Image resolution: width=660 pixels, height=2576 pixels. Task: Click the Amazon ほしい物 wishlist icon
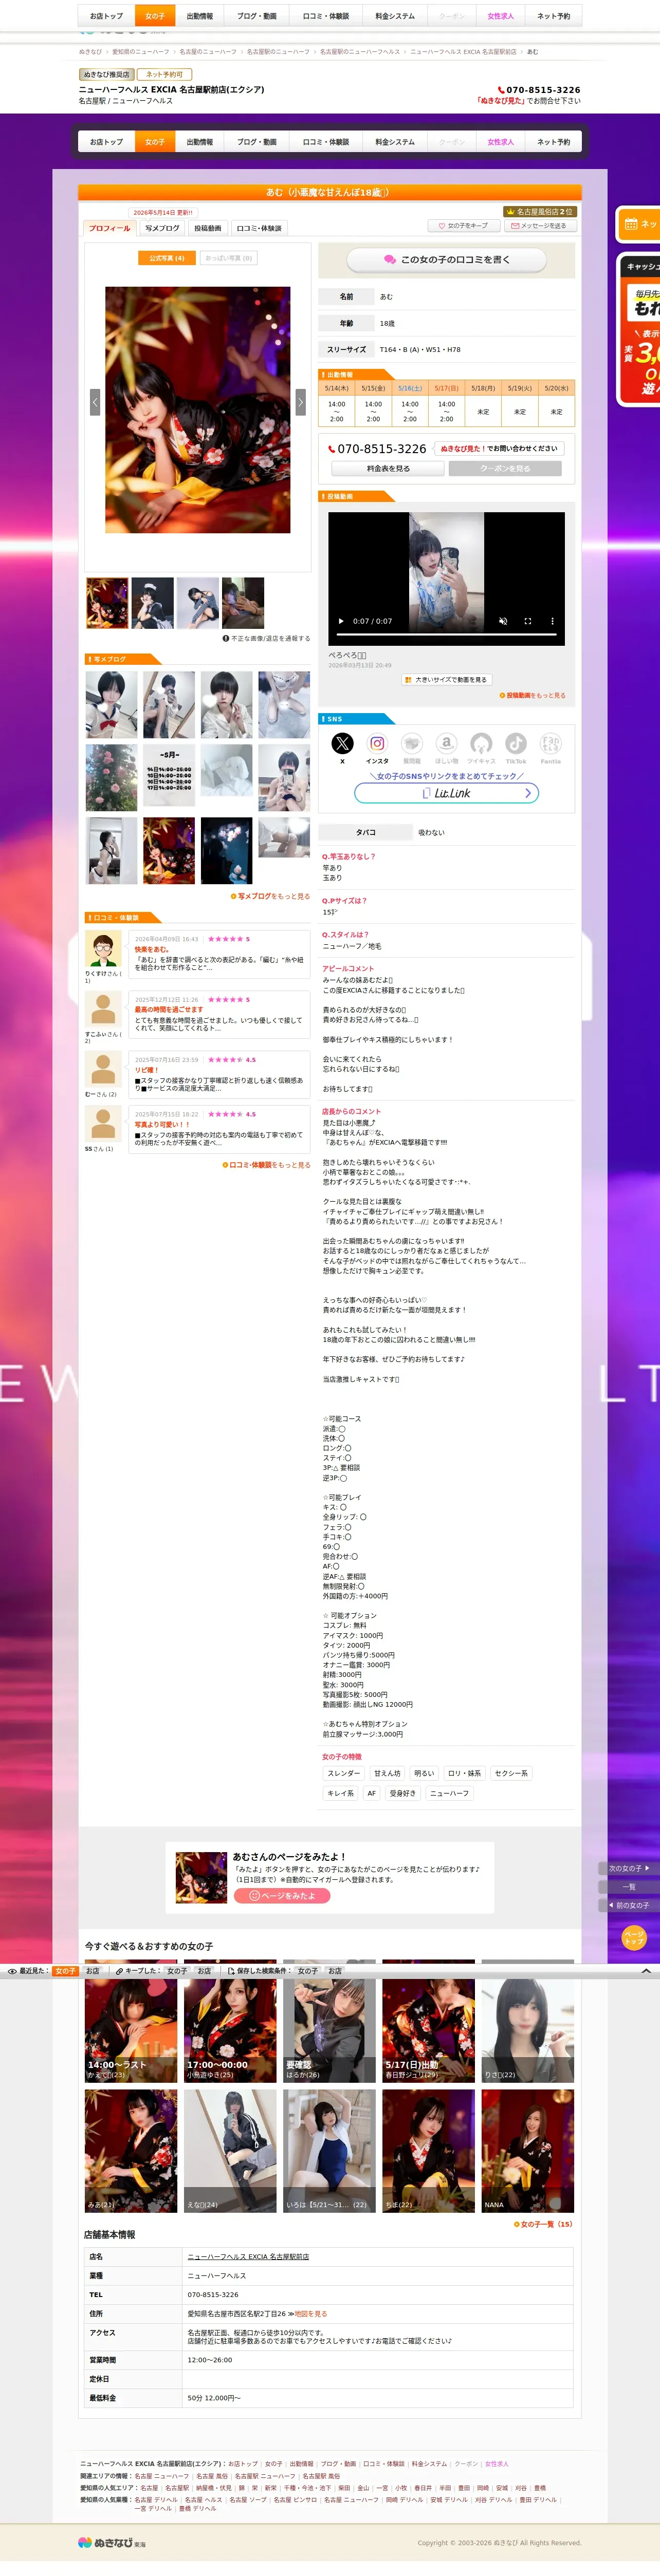pos(447,743)
